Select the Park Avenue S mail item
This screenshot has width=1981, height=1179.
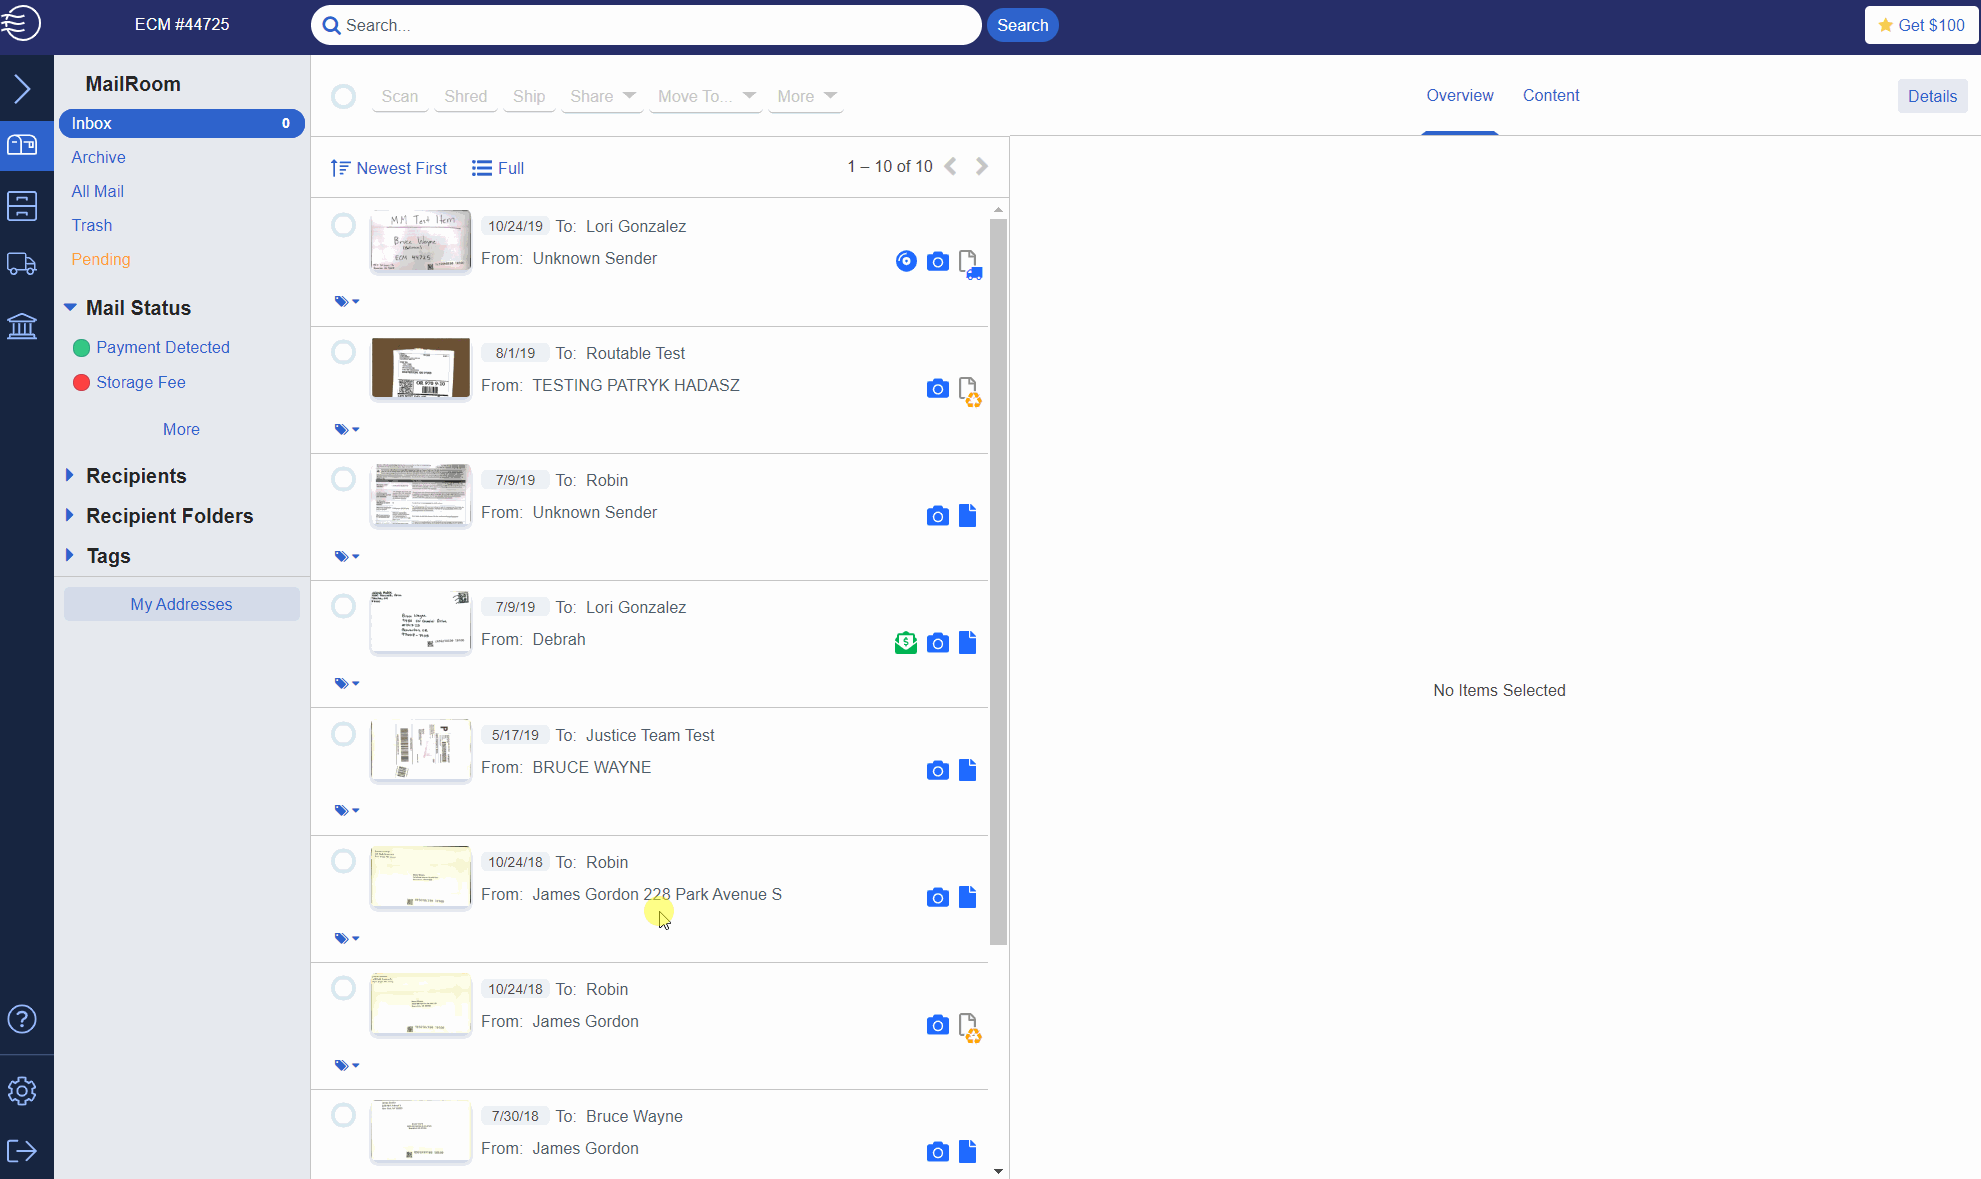coord(343,861)
